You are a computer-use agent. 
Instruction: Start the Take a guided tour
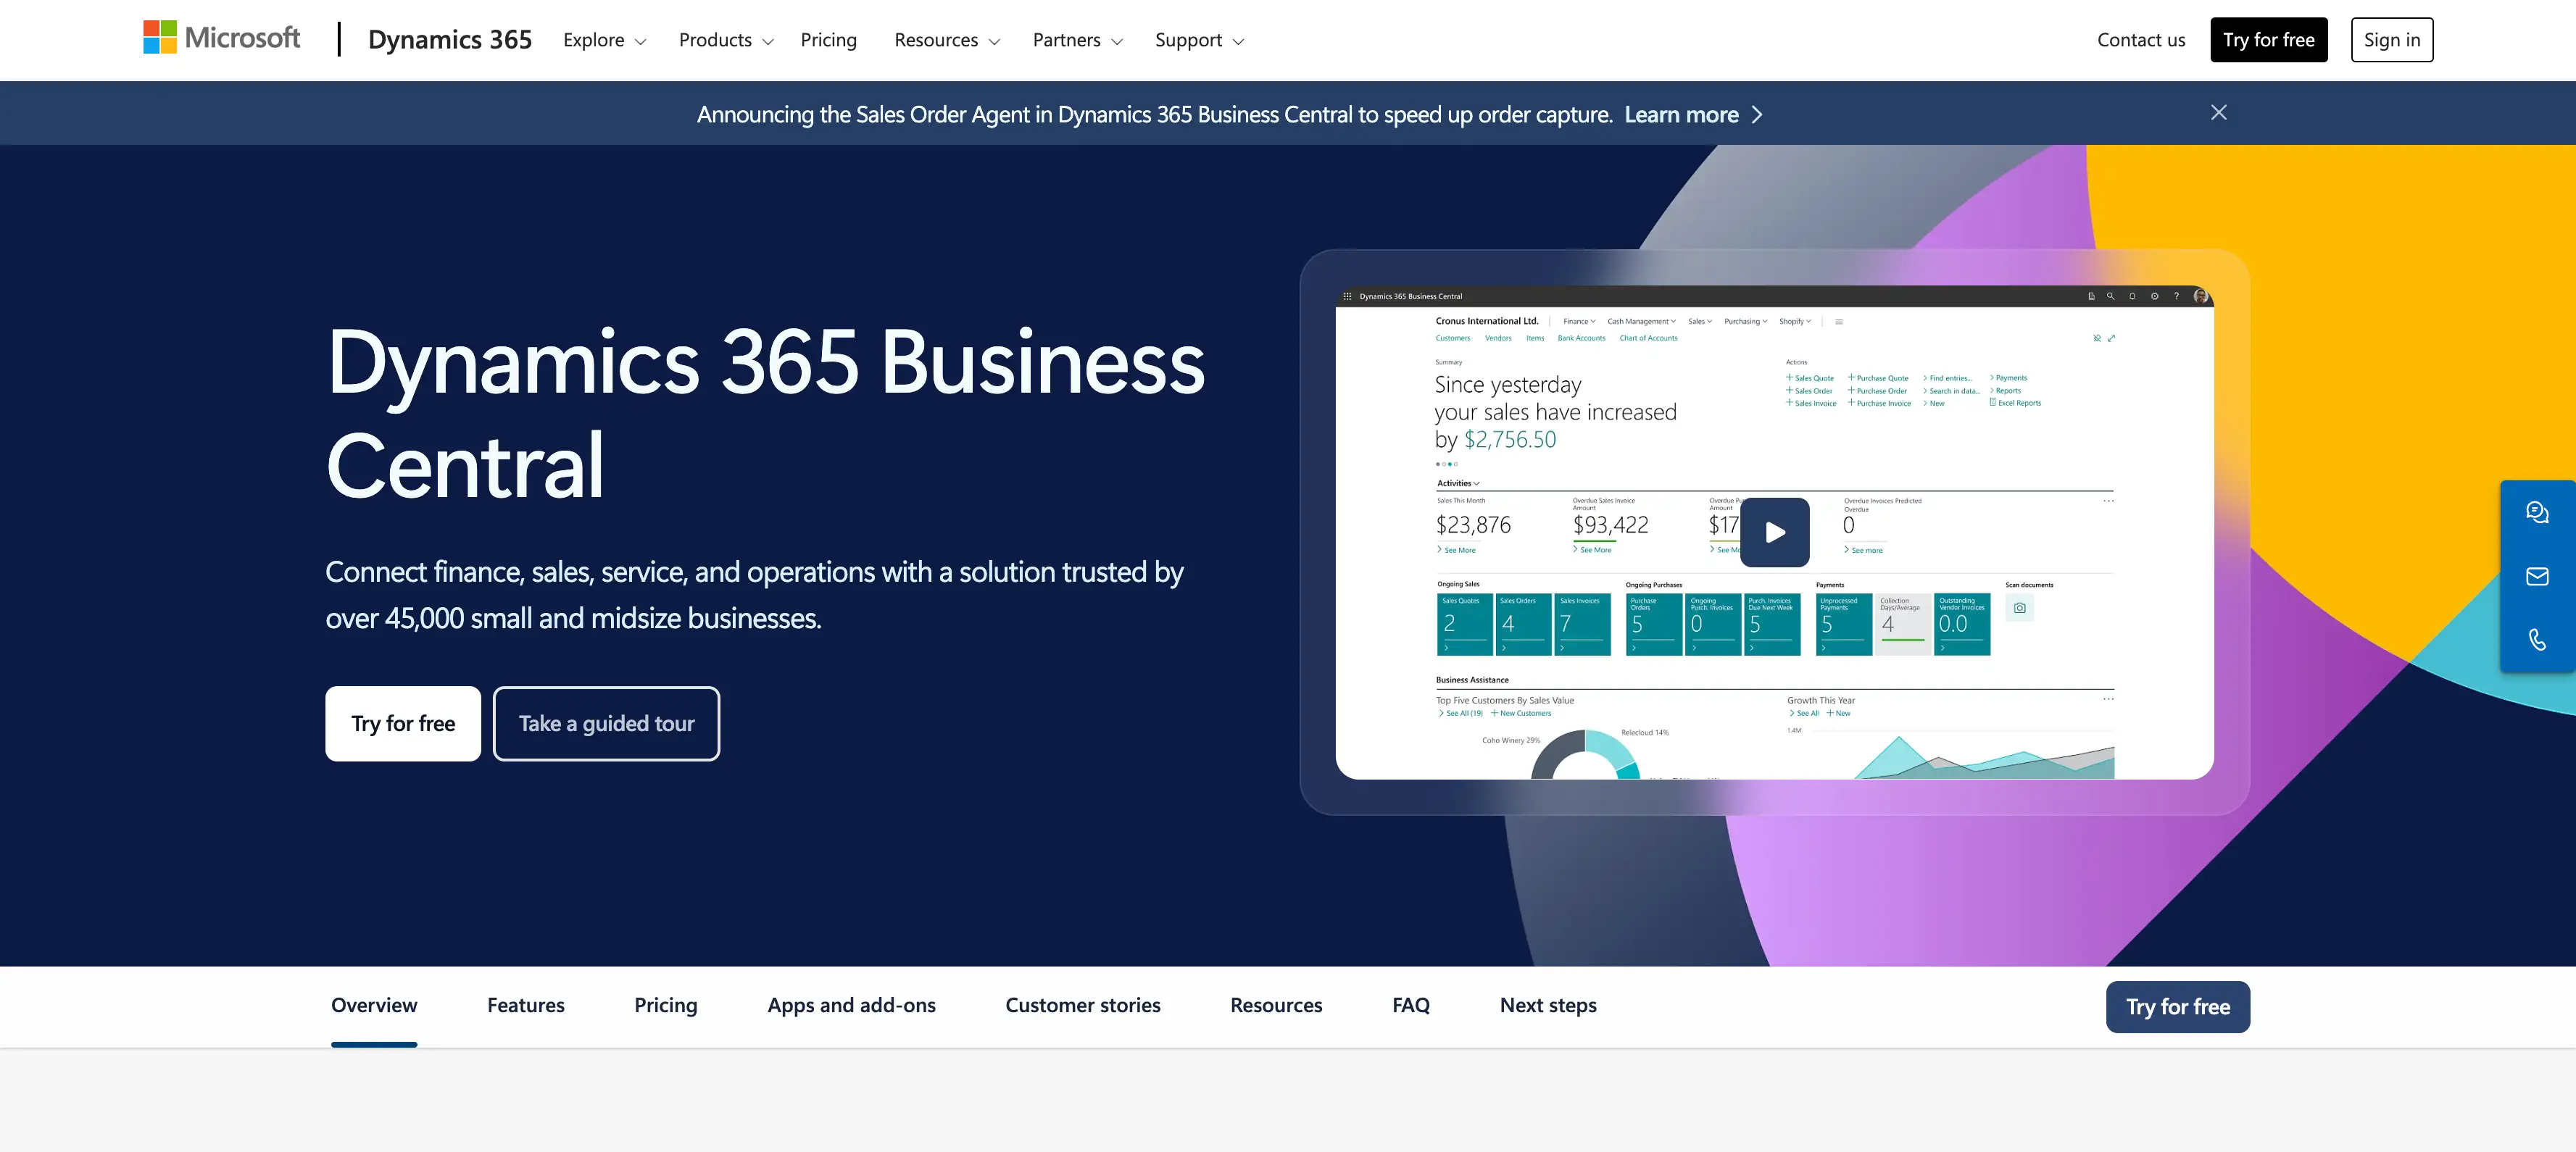tap(606, 723)
